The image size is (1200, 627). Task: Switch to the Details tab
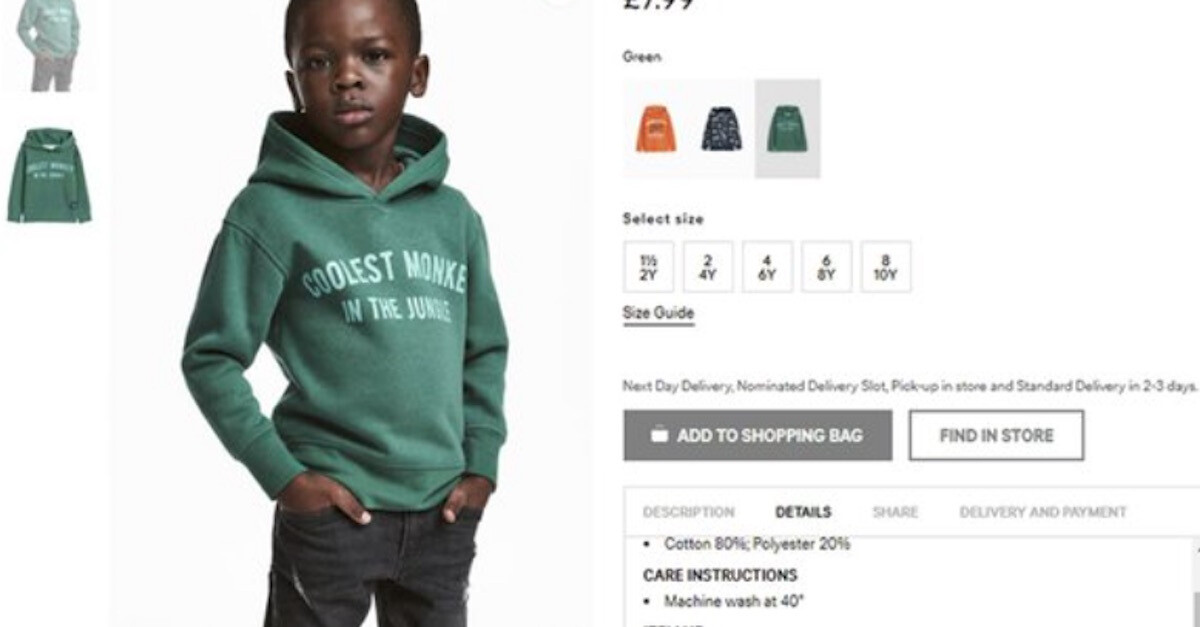(803, 512)
